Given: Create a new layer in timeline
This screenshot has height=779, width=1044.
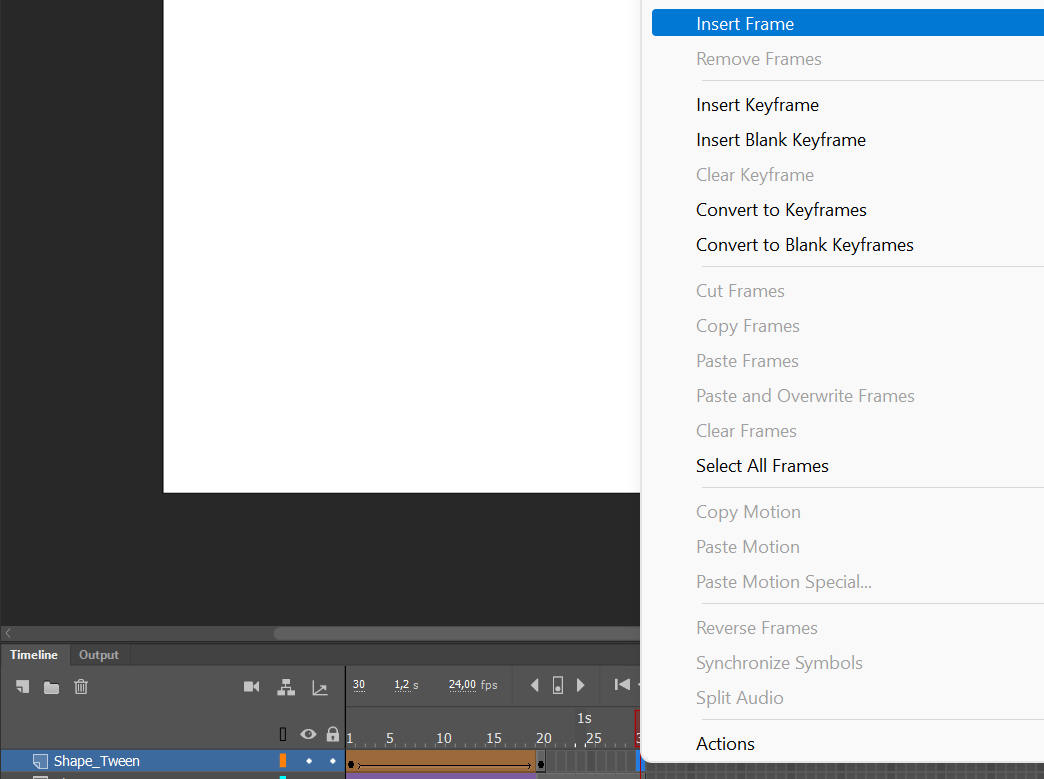Looking at the screenshot, I should [x=23, y=686].
